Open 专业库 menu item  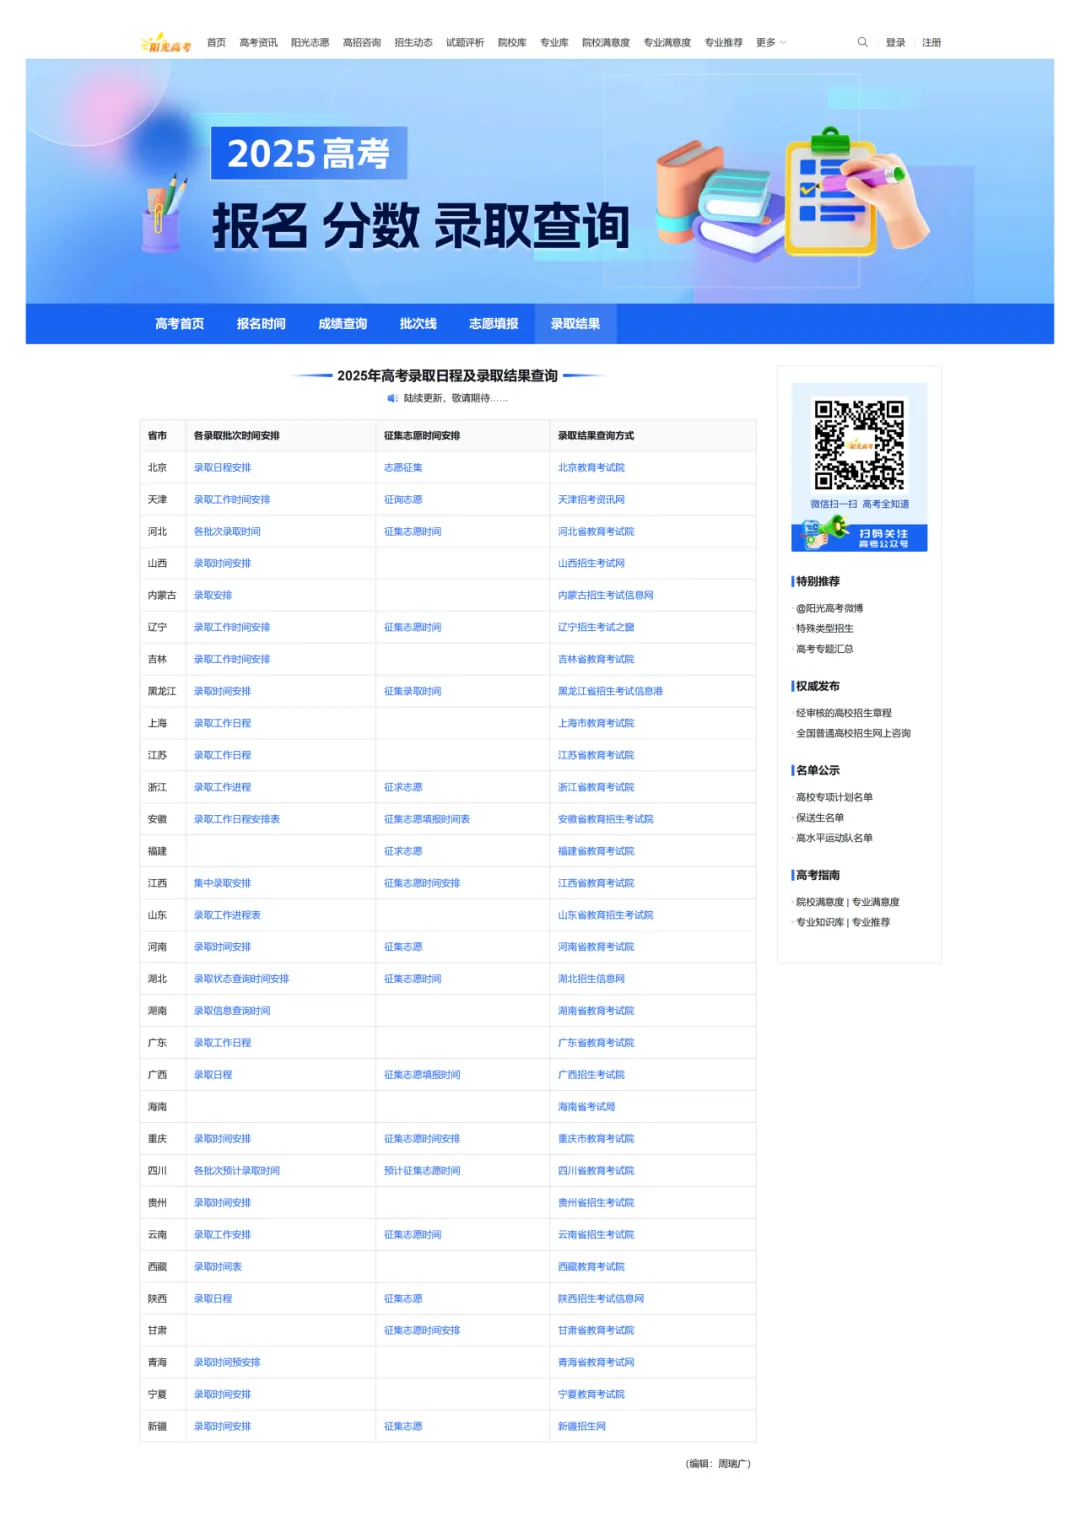click(554, 43)
